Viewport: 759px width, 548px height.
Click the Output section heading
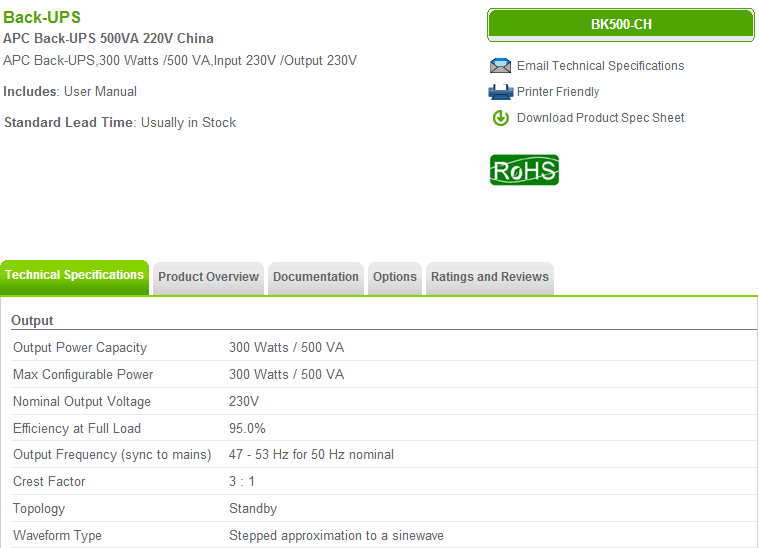32,320
